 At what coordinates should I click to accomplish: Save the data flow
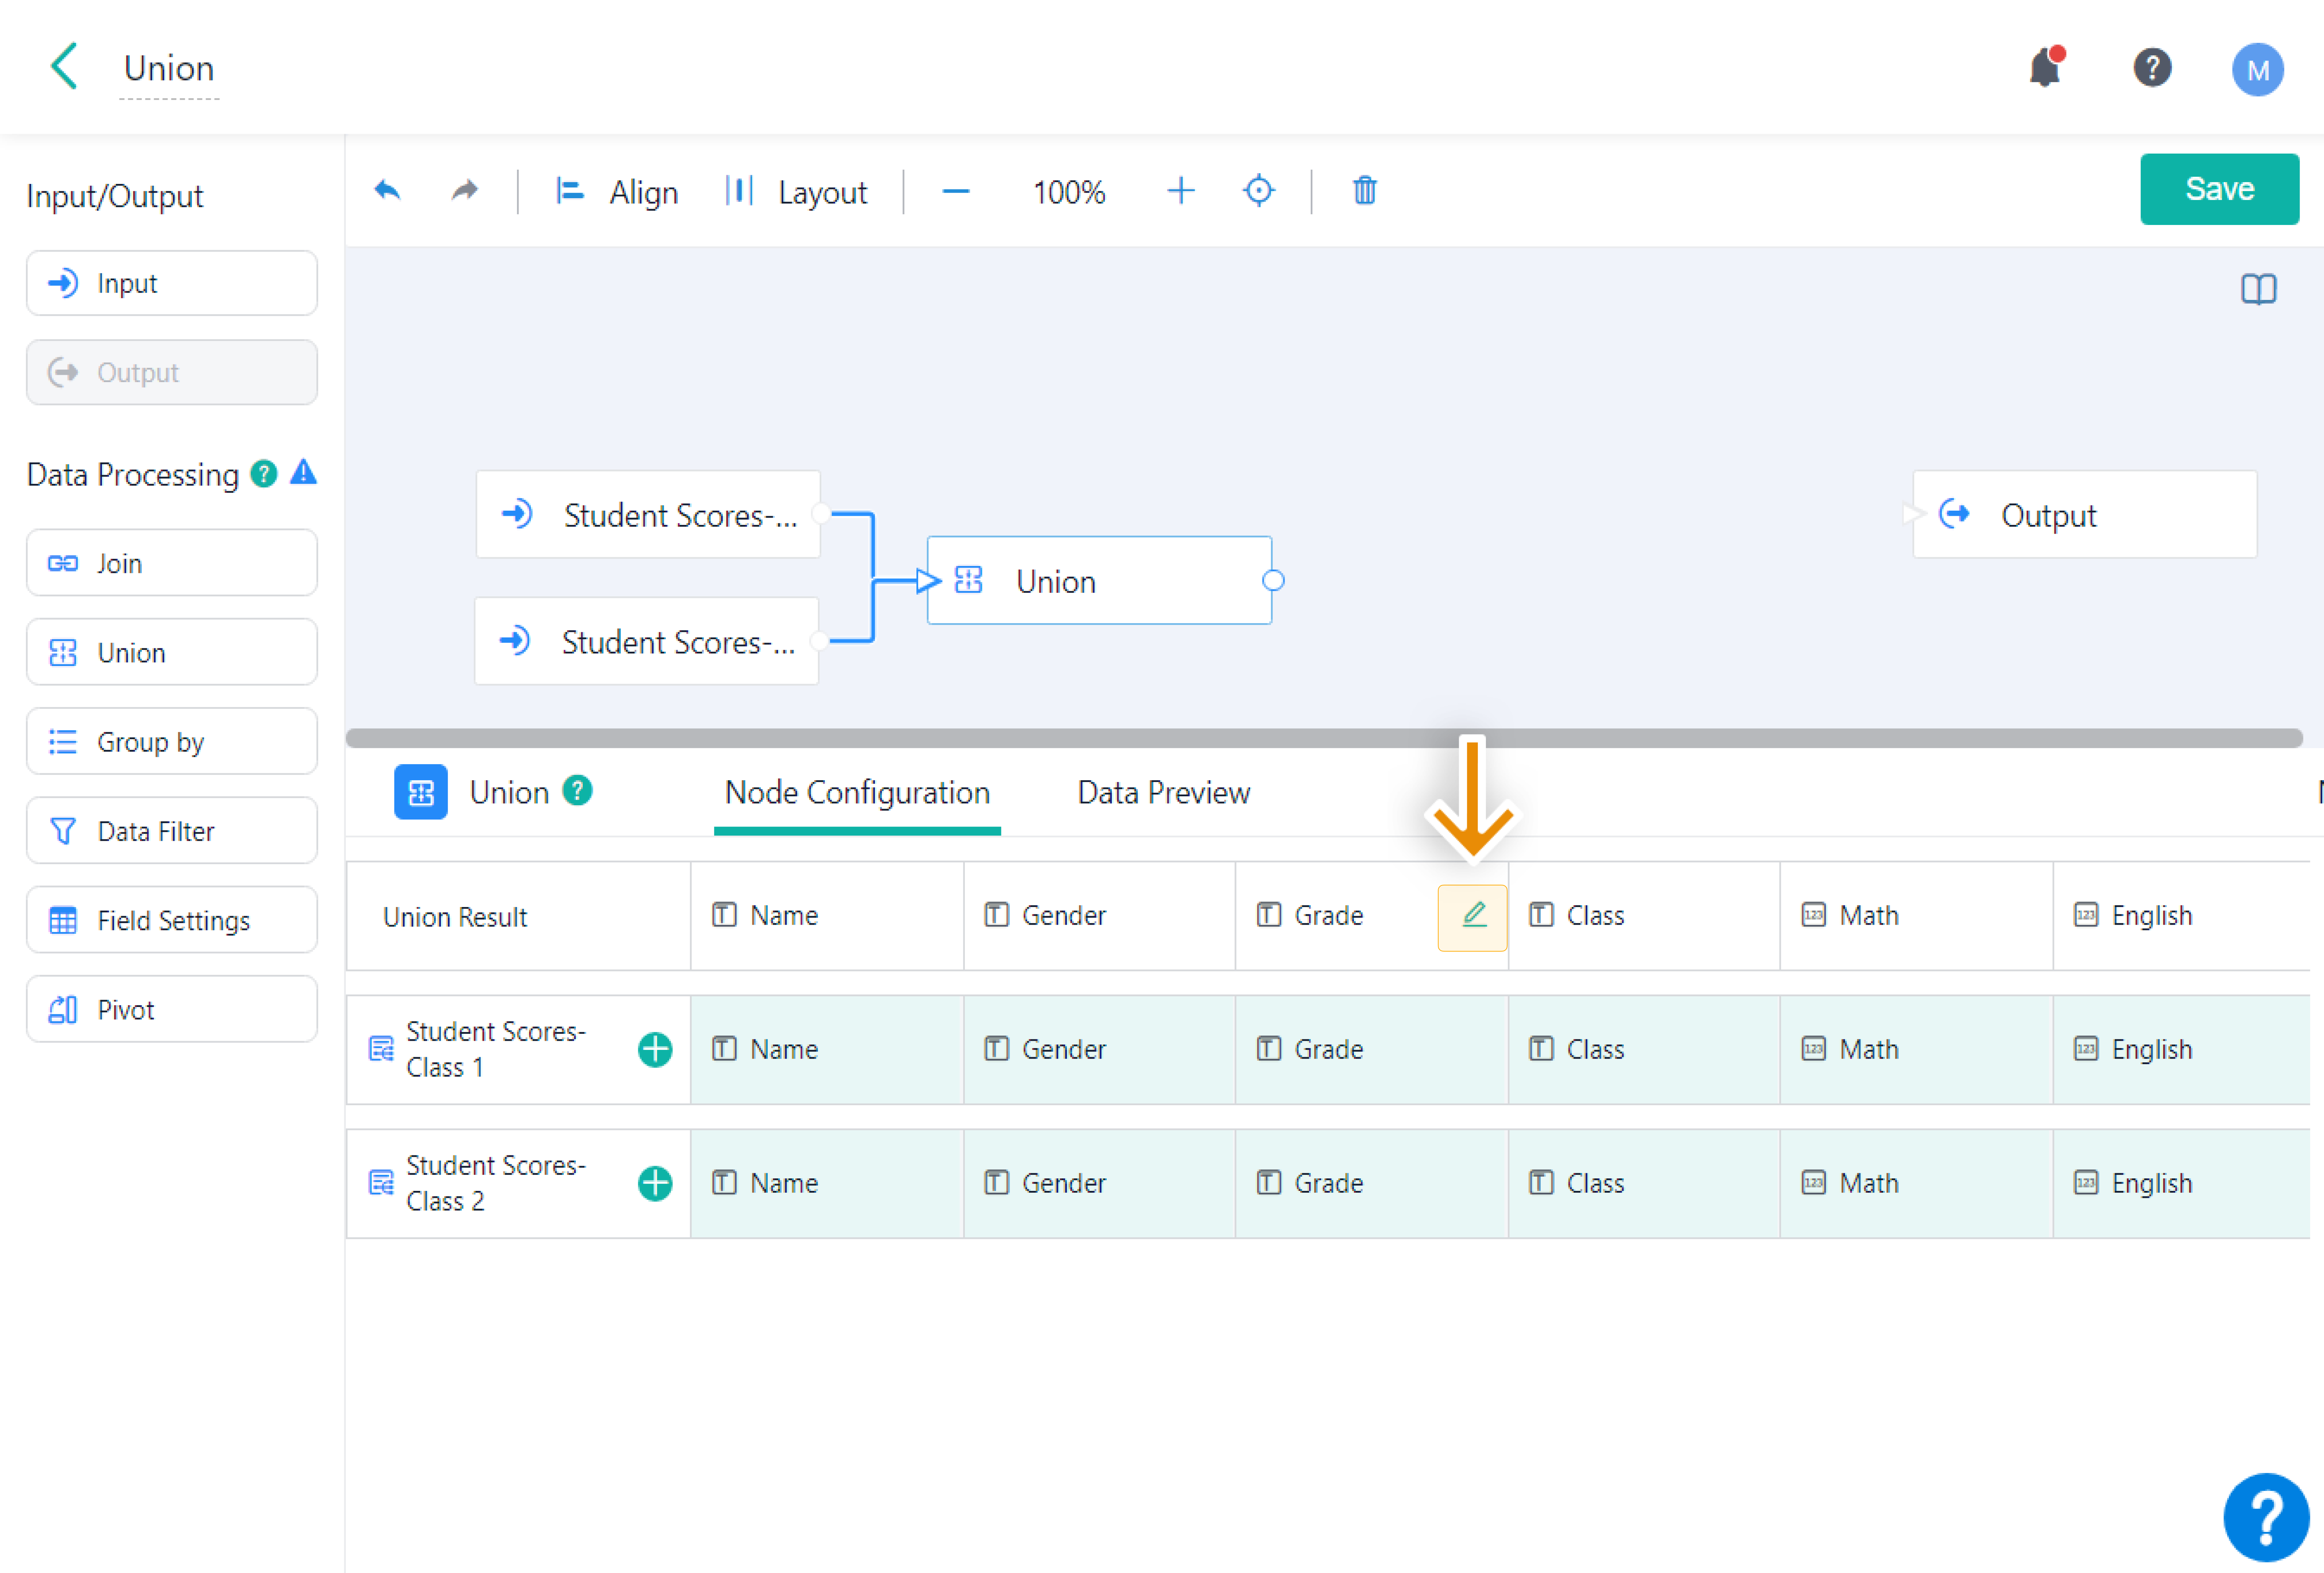pyautogui.click(x=2219, y=189)
